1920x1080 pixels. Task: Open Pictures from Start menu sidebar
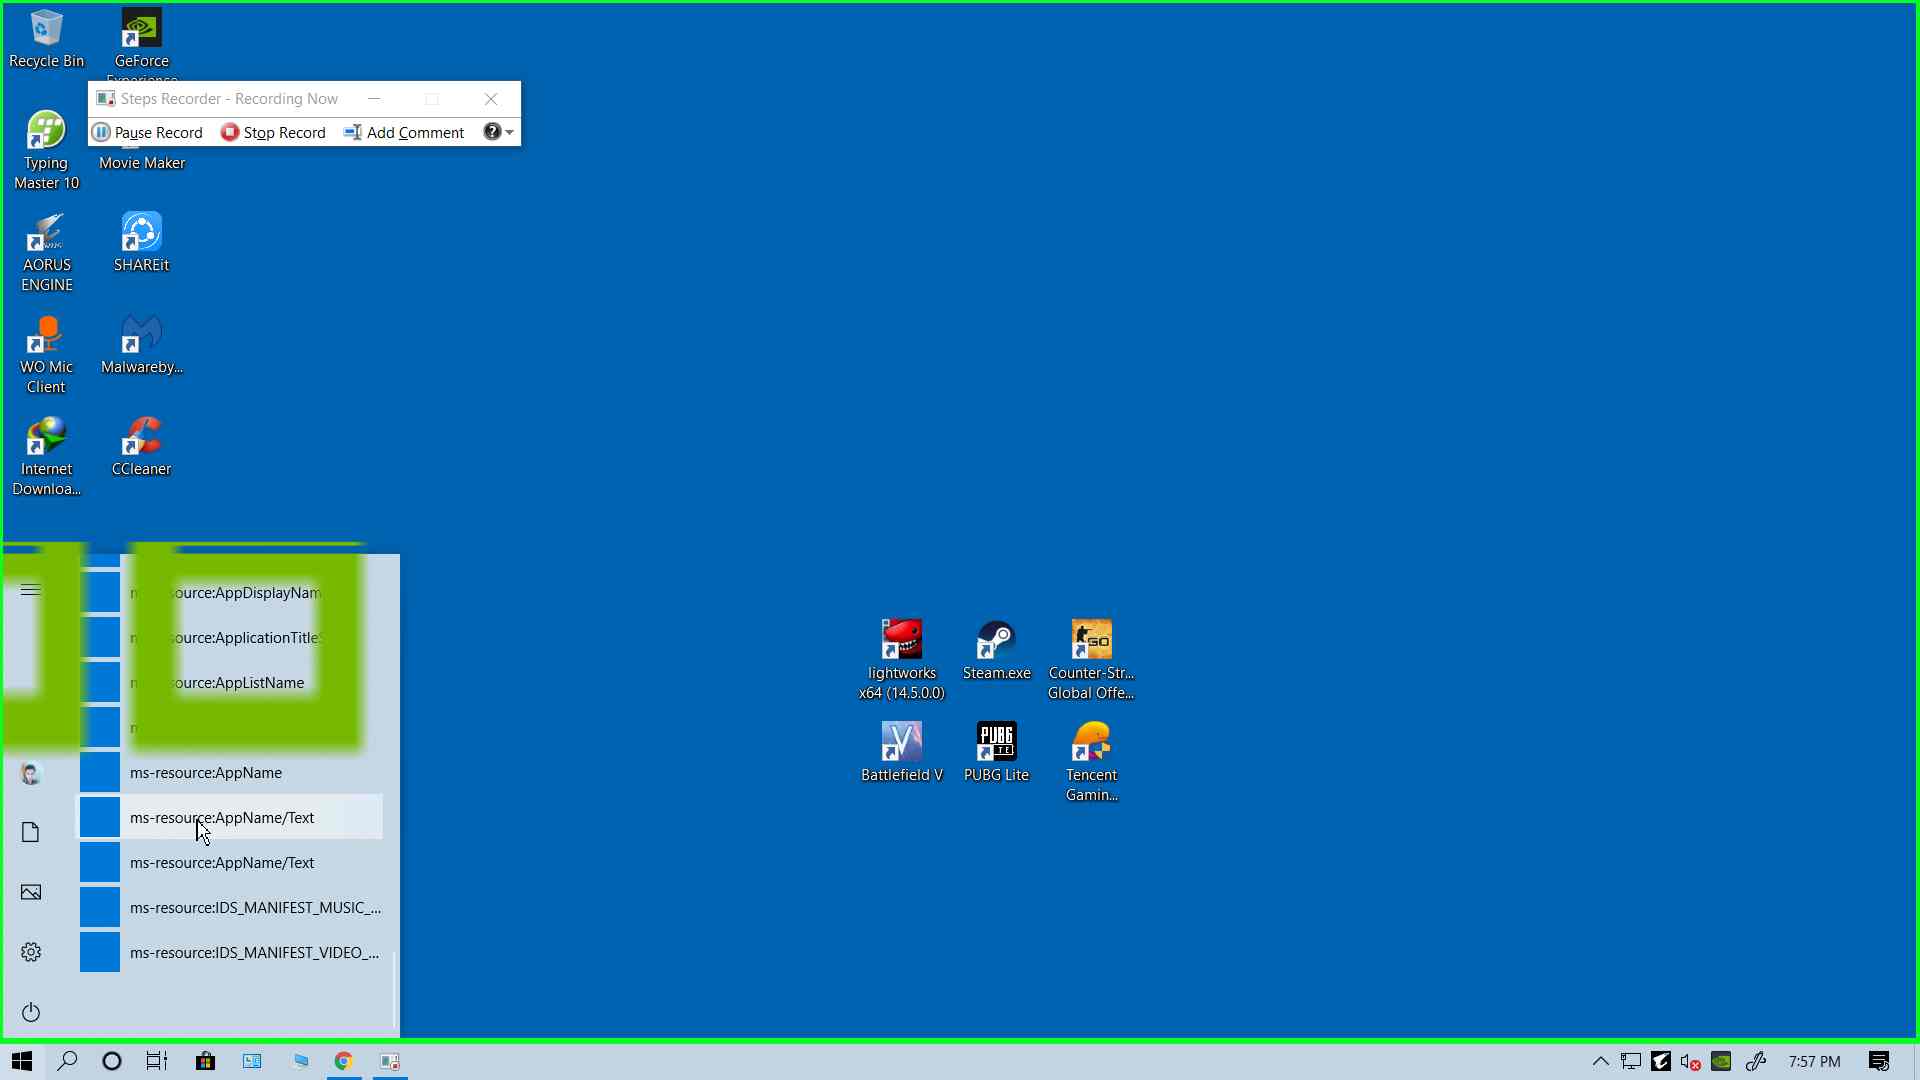point(31,892)
